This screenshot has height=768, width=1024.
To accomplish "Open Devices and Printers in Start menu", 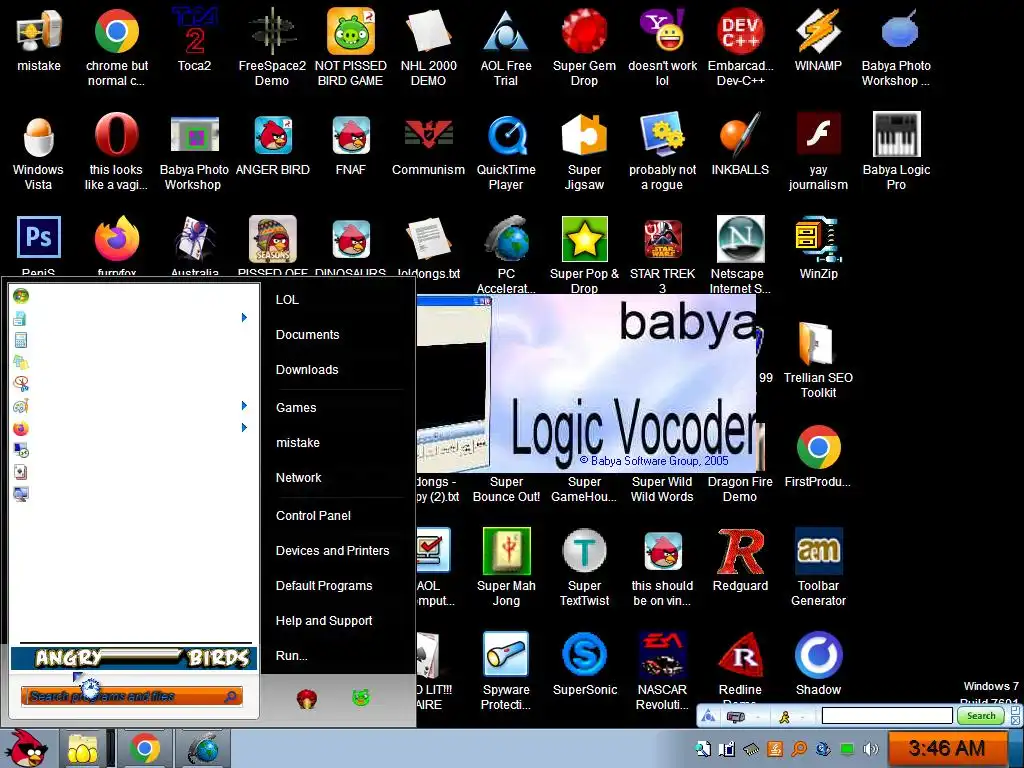I will tap(332, 551).
